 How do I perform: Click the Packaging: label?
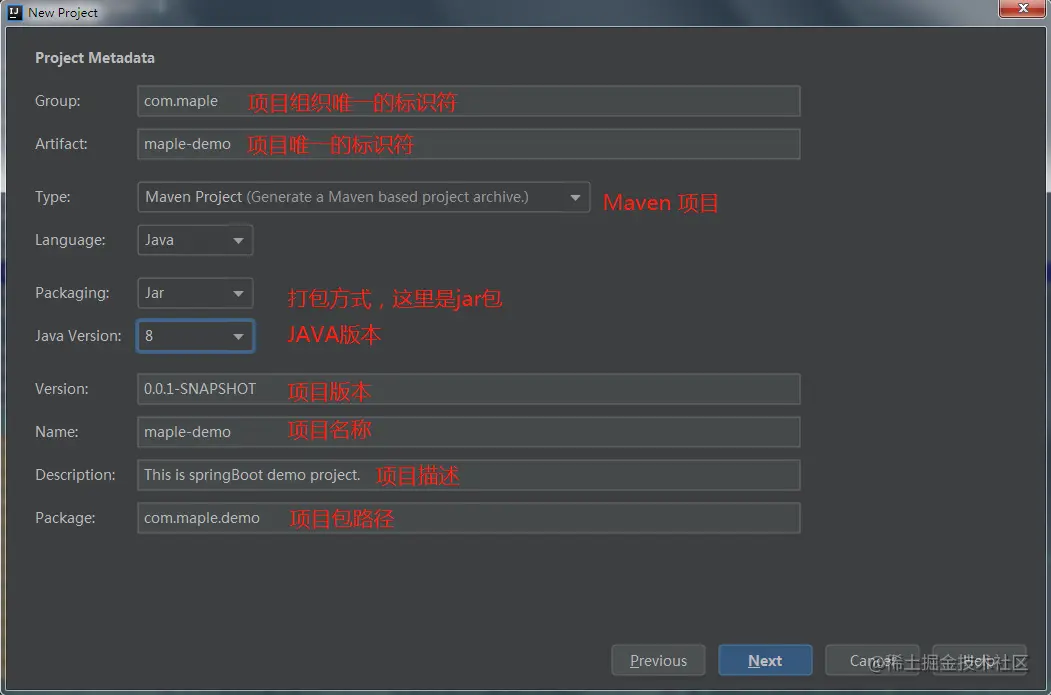tap(72, 293)
